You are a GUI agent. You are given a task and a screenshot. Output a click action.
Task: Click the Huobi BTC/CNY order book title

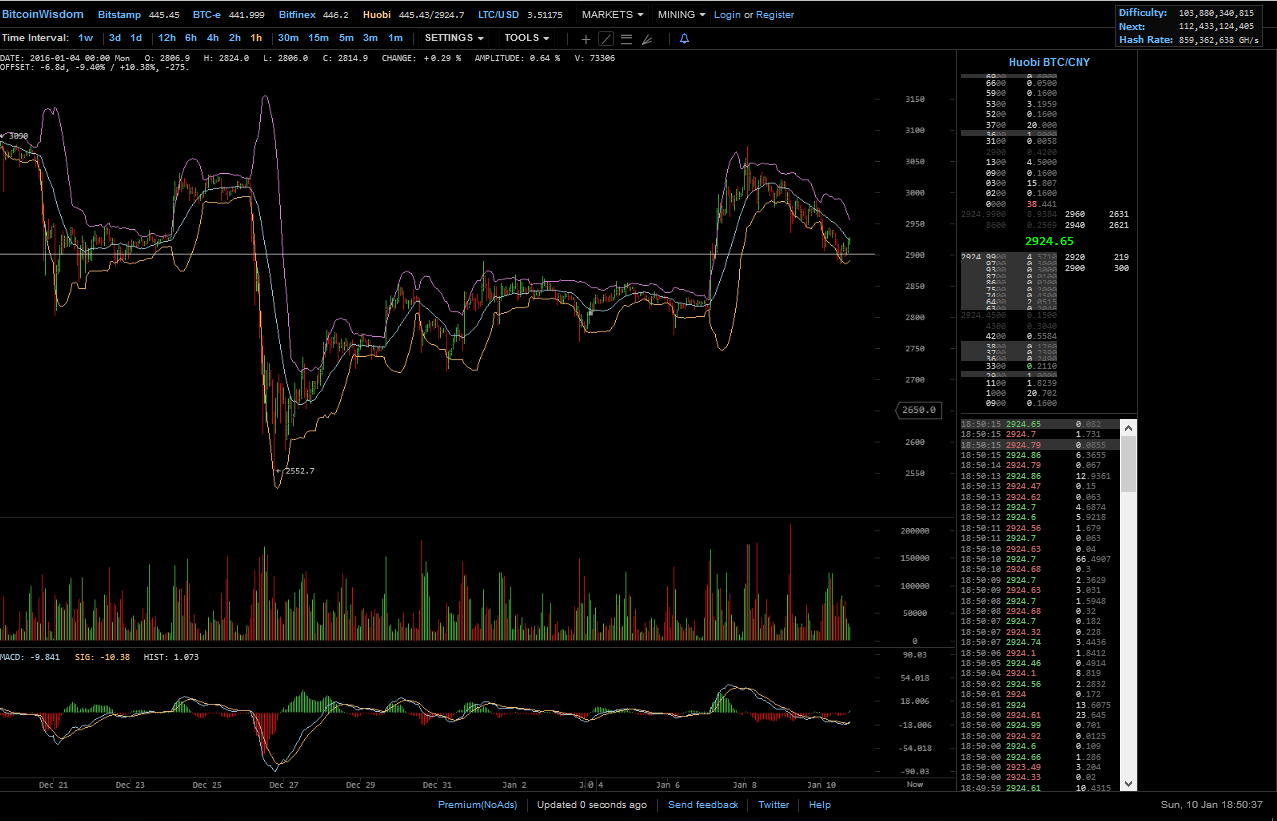coord(1049,62)
